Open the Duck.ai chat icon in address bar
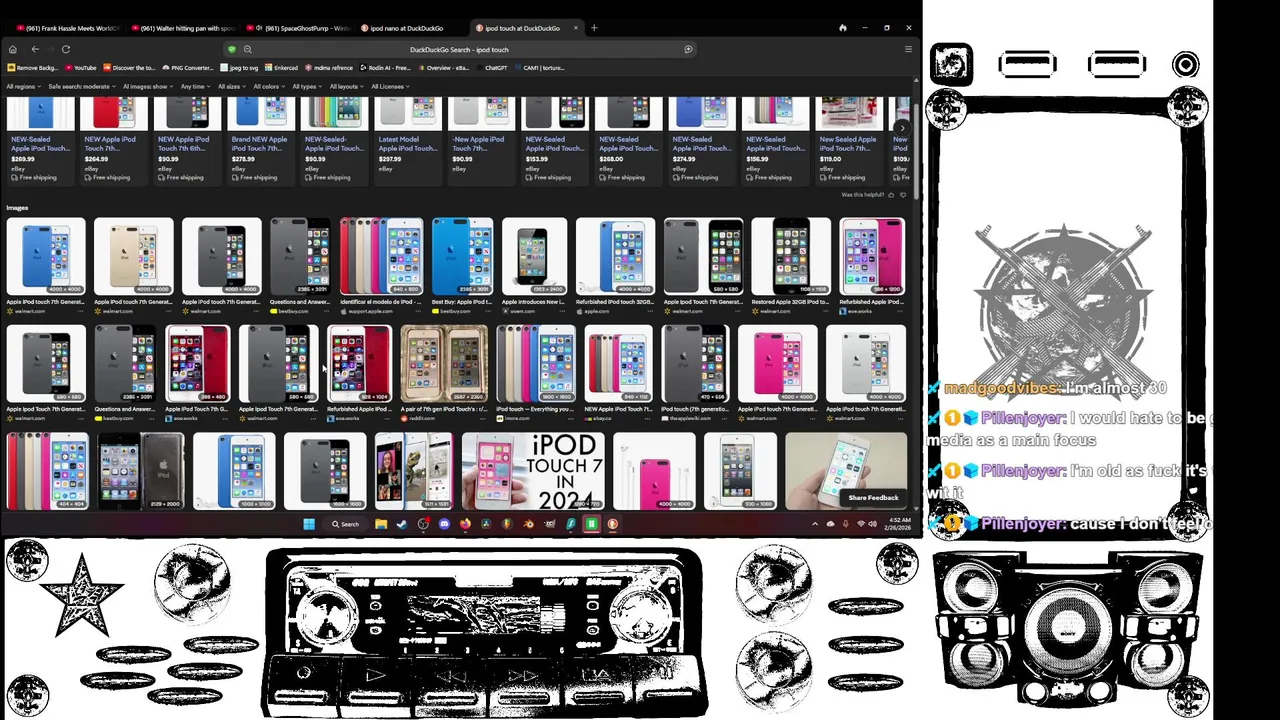 688,49
